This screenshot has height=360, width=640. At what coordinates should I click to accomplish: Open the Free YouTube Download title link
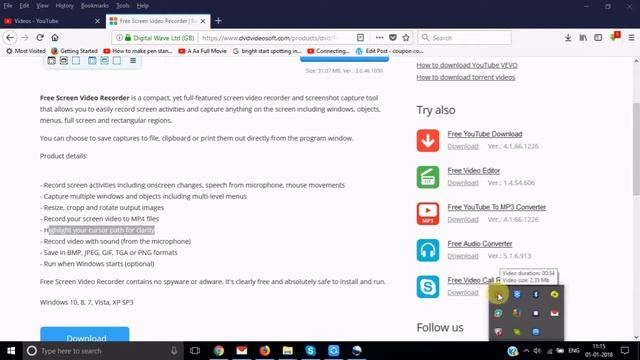(x=484, y=134)
